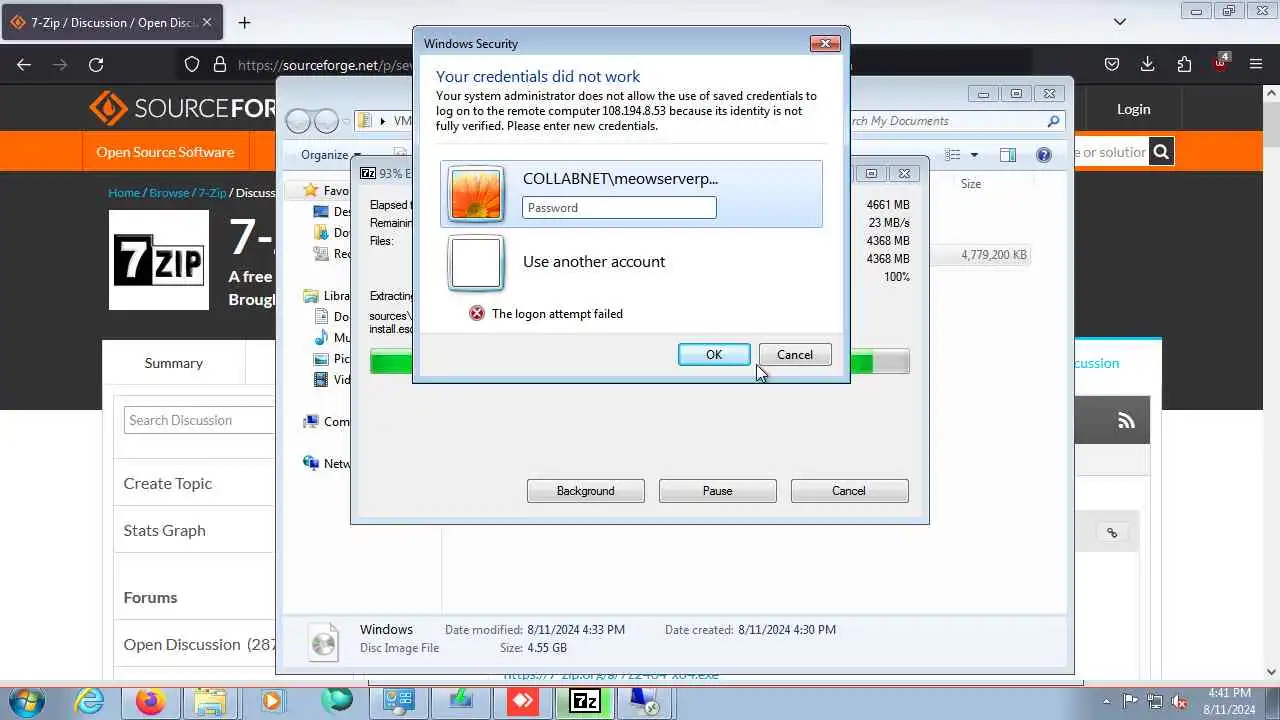The image size is (1280, 720).
Task: Open the Firefox extensions puzzle icon
Action: click(x=1184, y=64)
